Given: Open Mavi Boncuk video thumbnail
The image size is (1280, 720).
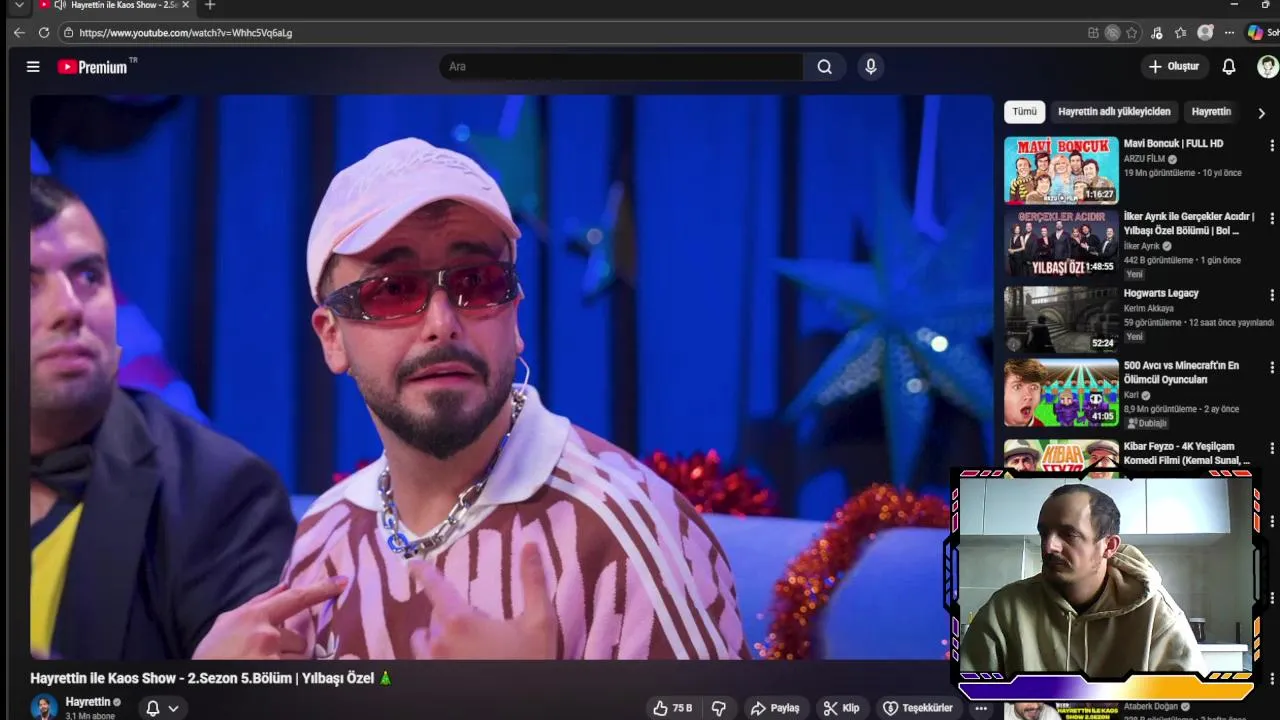Looking at the screenshot, I should (x=1061, y=170).
